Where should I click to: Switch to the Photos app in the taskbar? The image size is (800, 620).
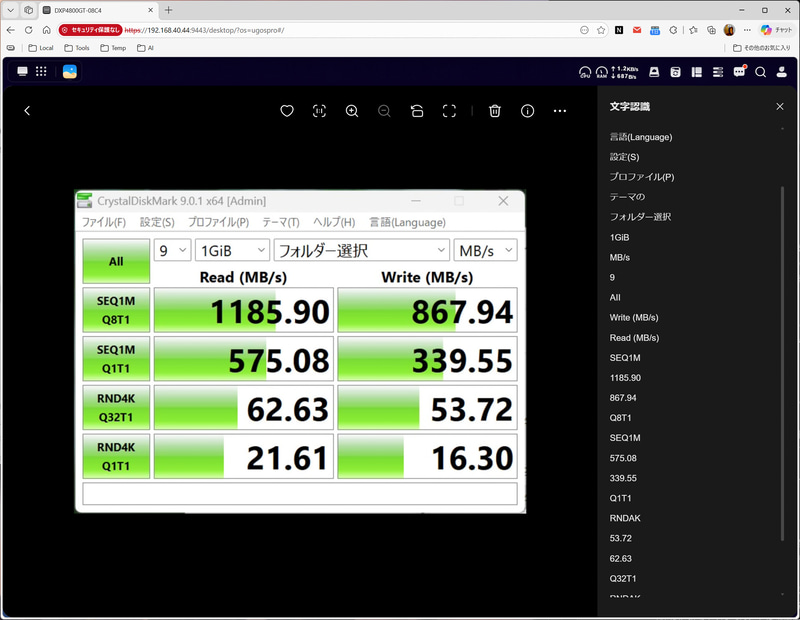(x=70, y=71)
